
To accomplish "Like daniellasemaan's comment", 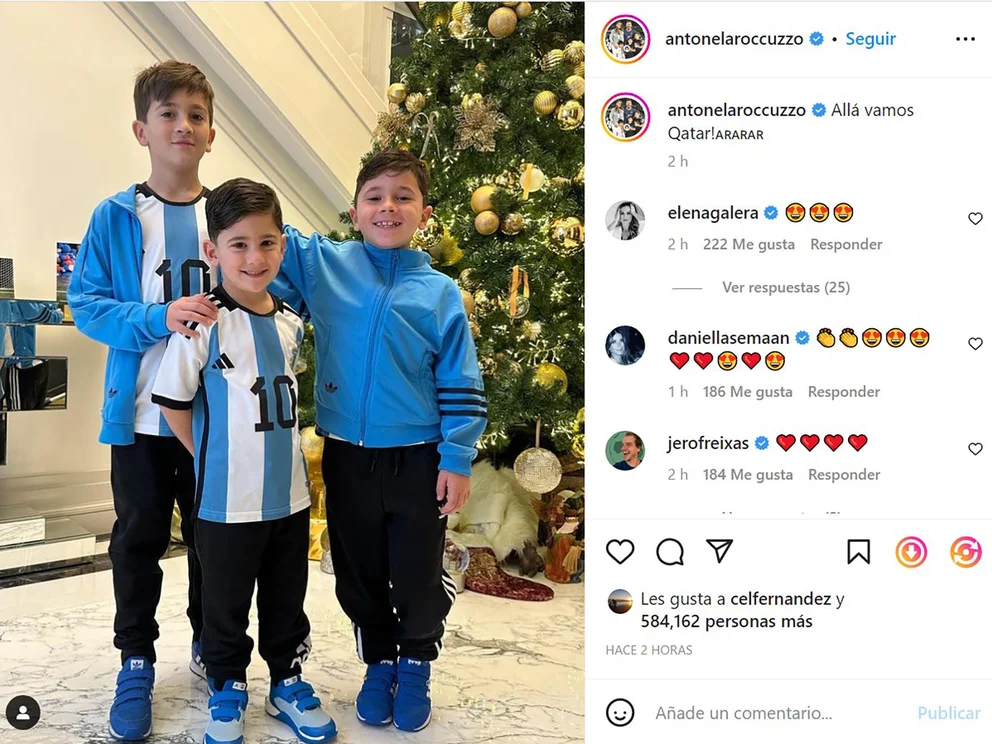I will tap(976, 344).
